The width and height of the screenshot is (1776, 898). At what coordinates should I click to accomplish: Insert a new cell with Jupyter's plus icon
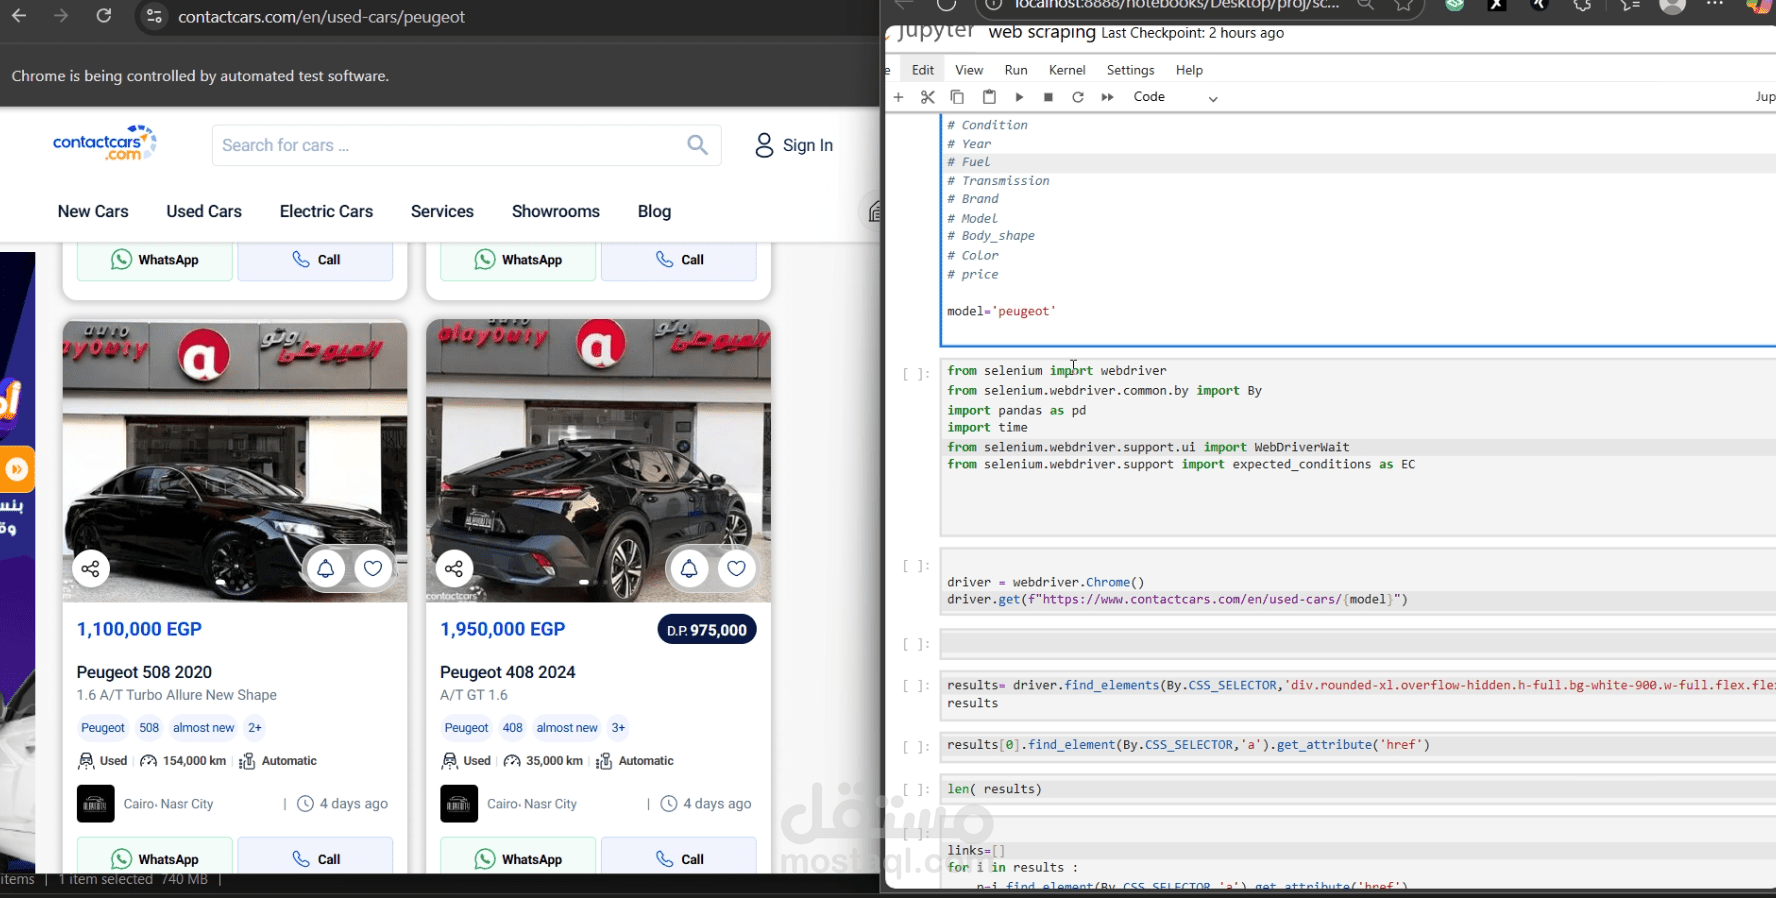[898, 97]
